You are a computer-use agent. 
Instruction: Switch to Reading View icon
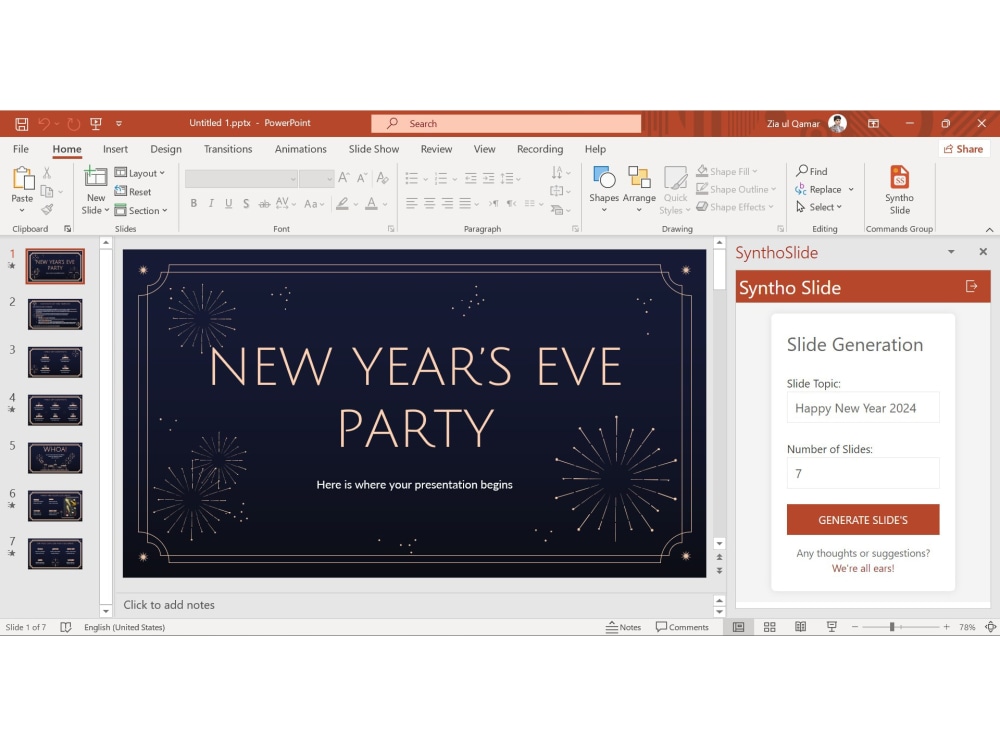[800, 627]
